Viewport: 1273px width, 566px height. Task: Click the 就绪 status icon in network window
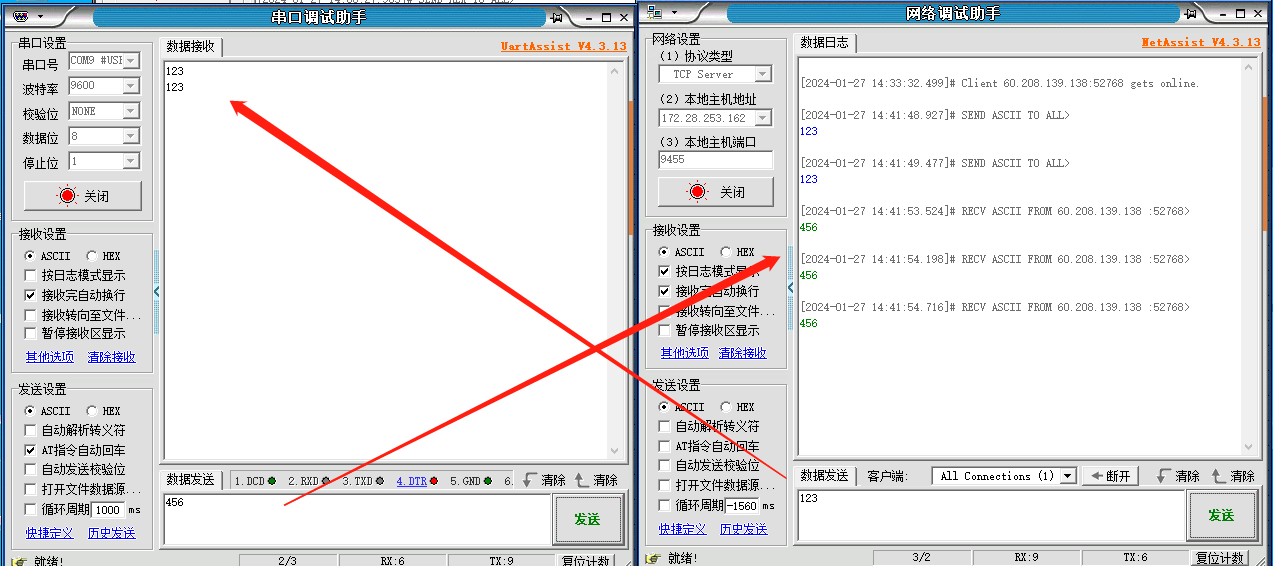coord(653,558)
